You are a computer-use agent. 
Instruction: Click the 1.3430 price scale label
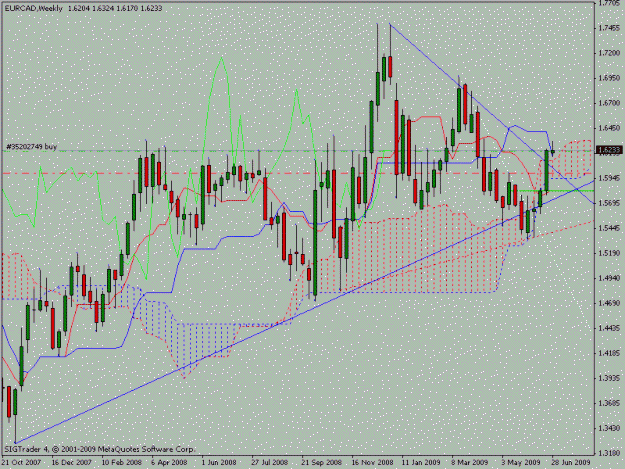pos(609,428)
